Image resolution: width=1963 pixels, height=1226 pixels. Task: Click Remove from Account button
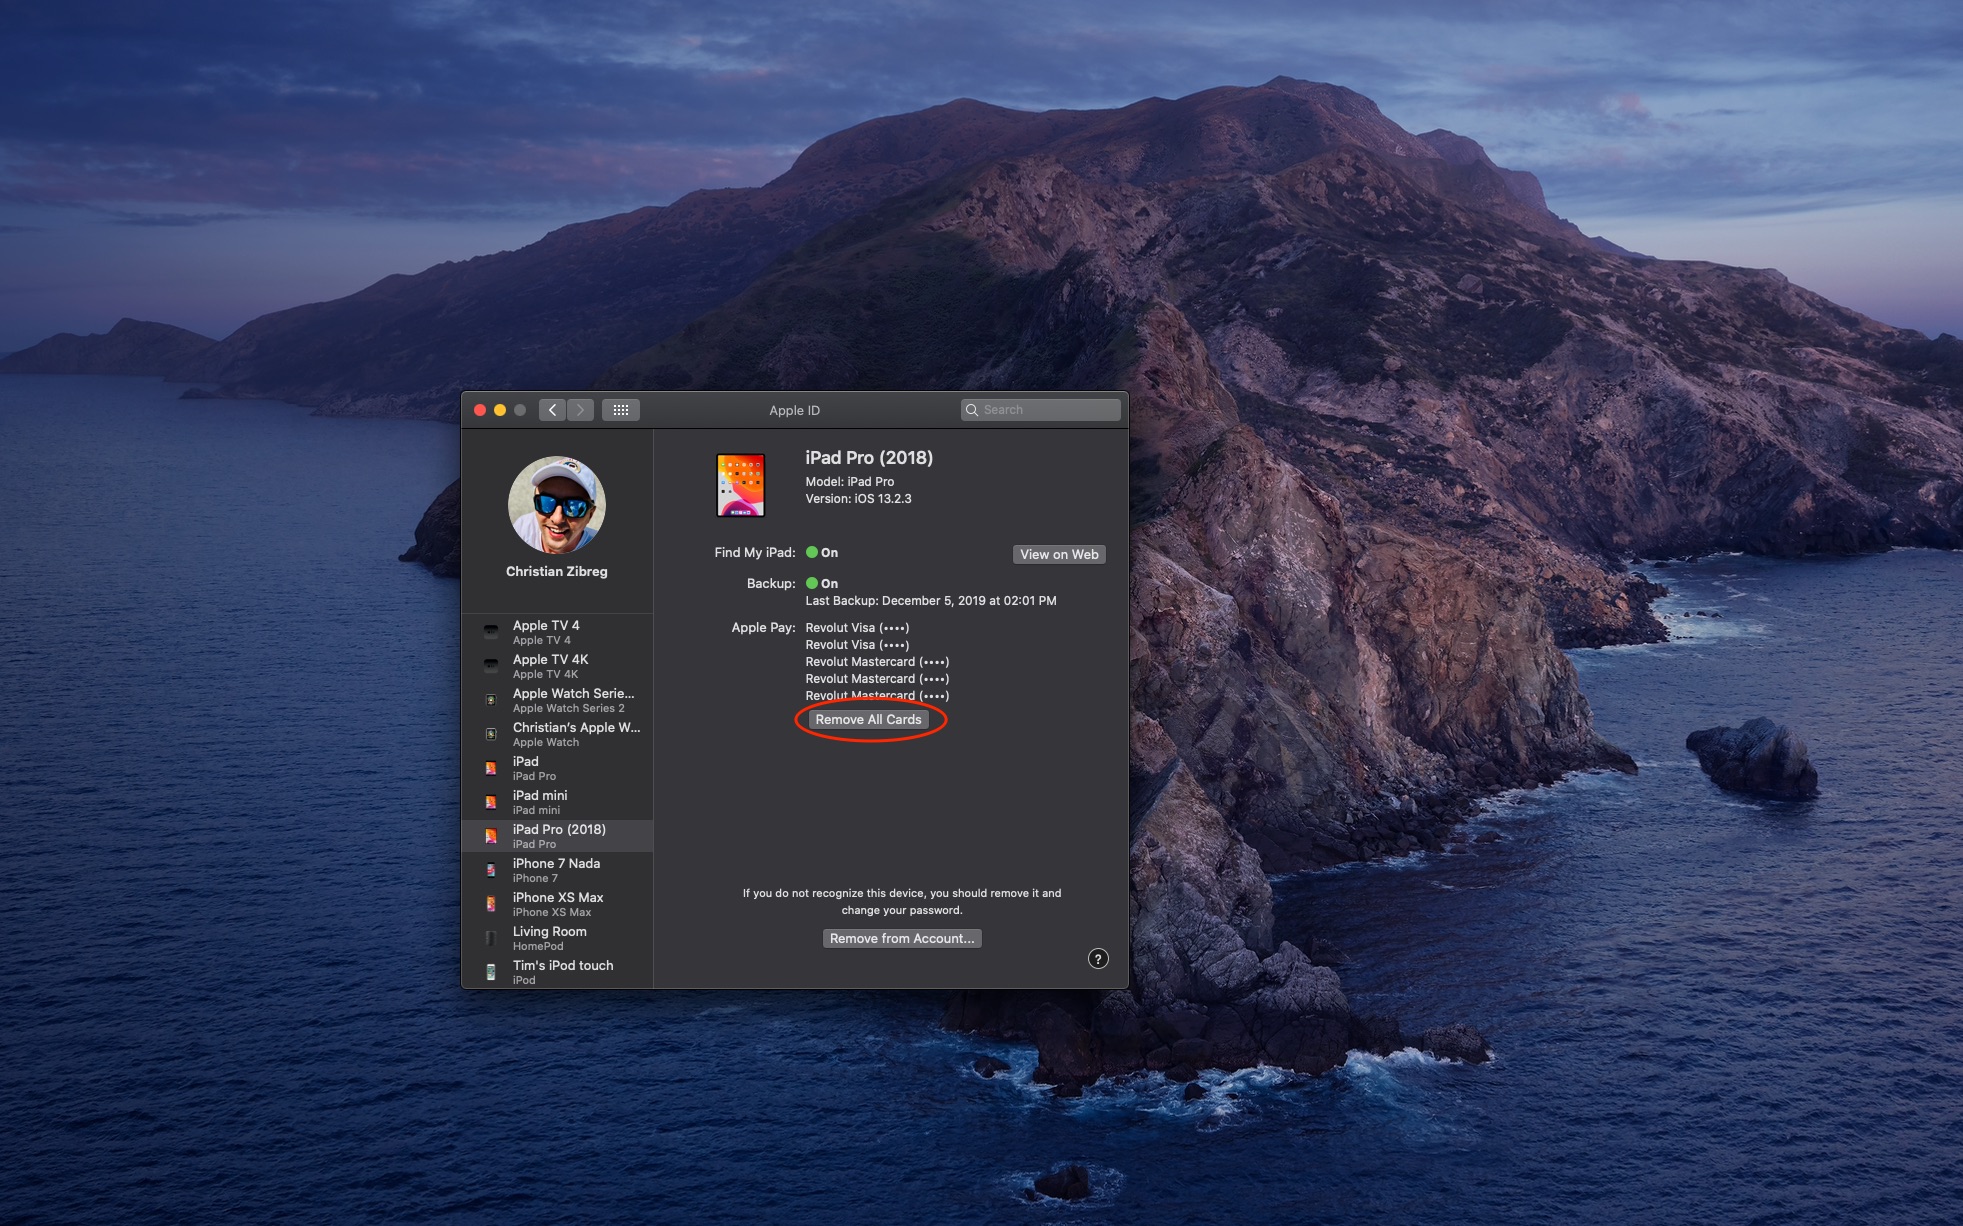click(902, 938)
